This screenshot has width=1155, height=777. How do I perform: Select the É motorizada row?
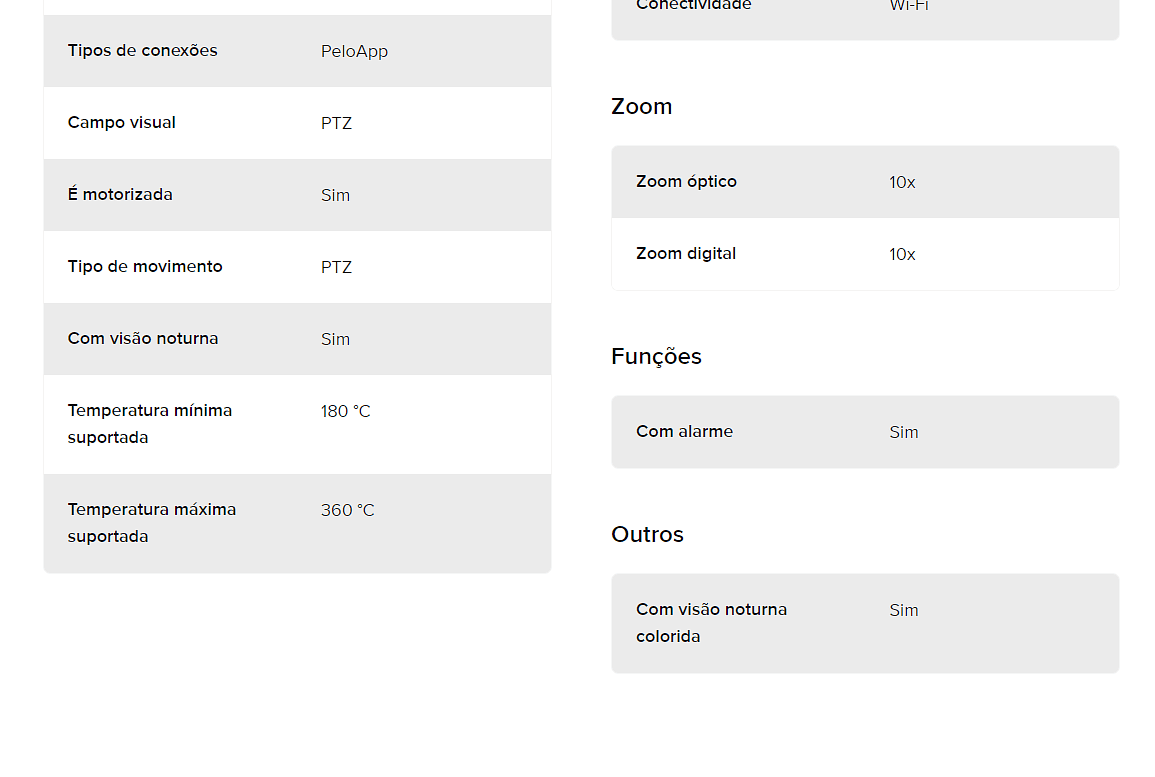click(298, 195)
